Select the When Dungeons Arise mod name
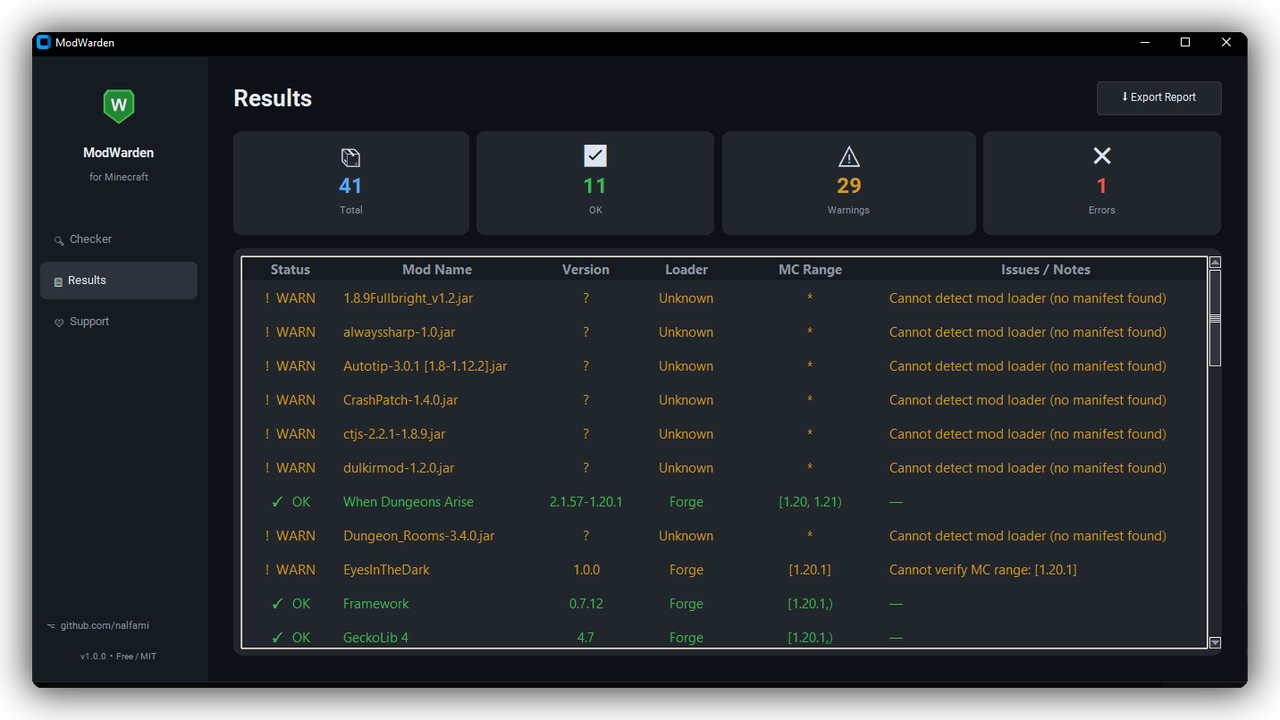 pyautogui.click(x=408, y=502)
